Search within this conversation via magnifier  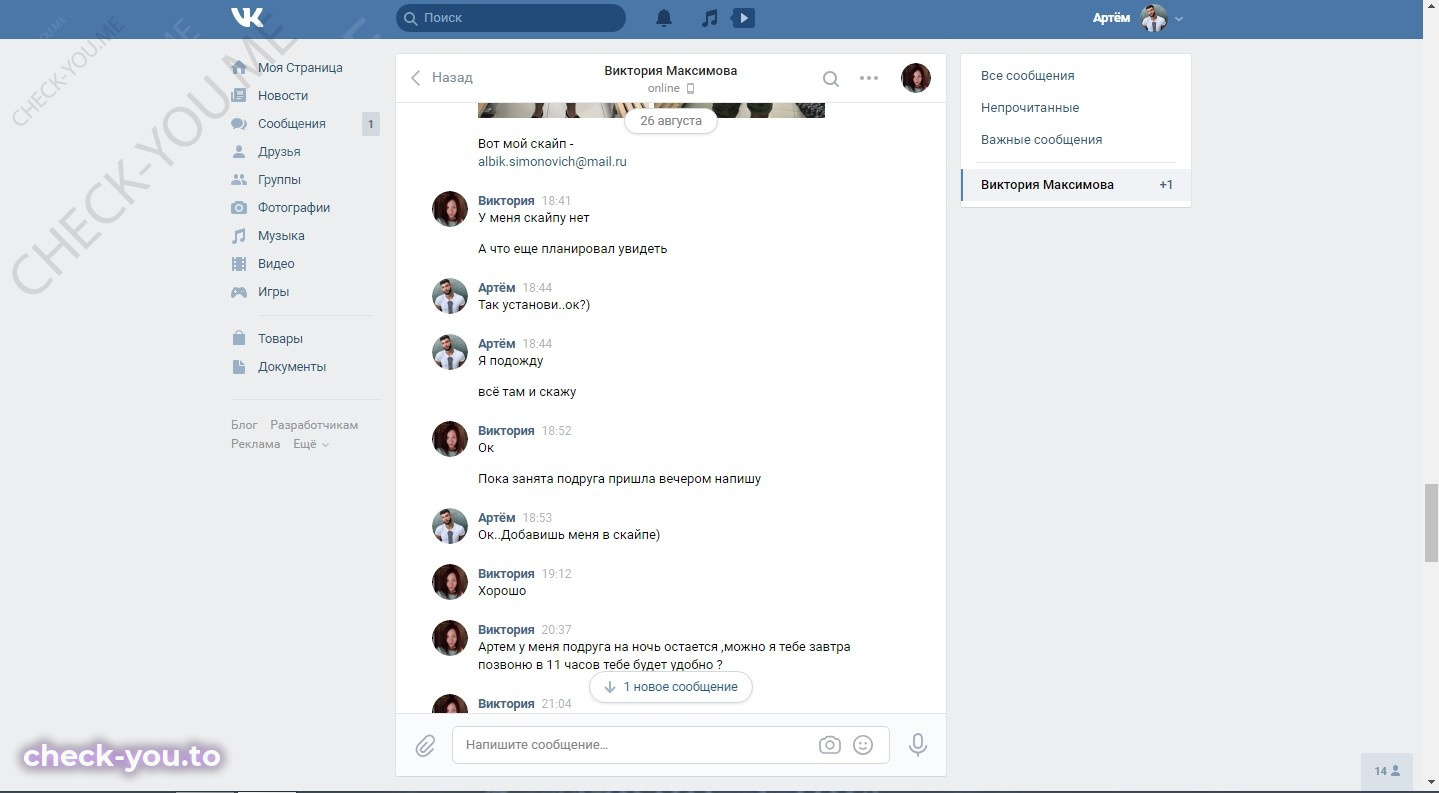(x=830, y=78)
